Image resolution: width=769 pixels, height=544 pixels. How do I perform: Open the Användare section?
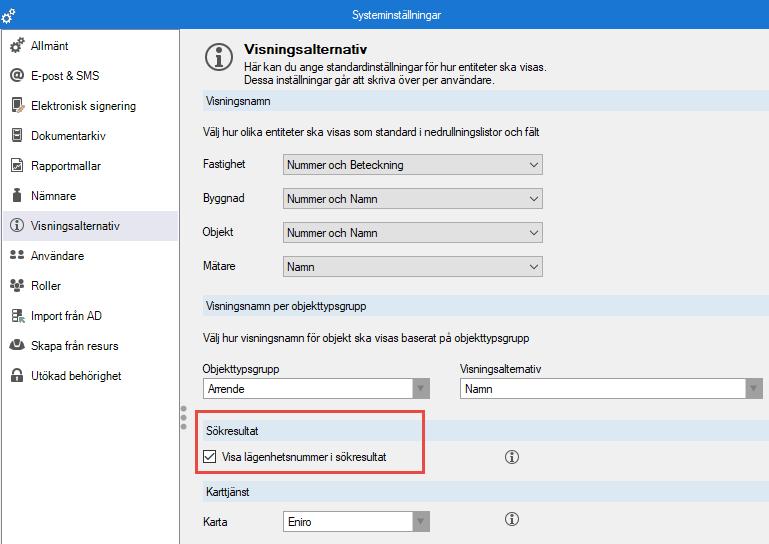pyautogui.click(x=91, y=256)
